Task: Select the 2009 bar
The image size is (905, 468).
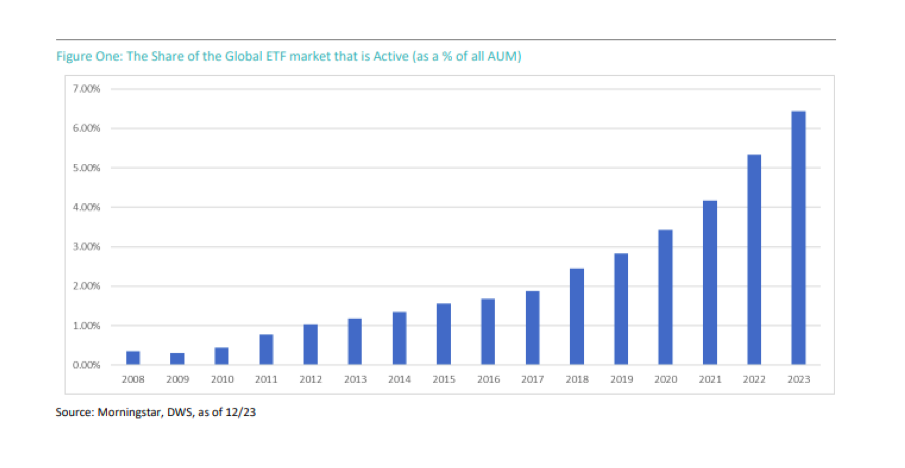Action: point(177,359)
